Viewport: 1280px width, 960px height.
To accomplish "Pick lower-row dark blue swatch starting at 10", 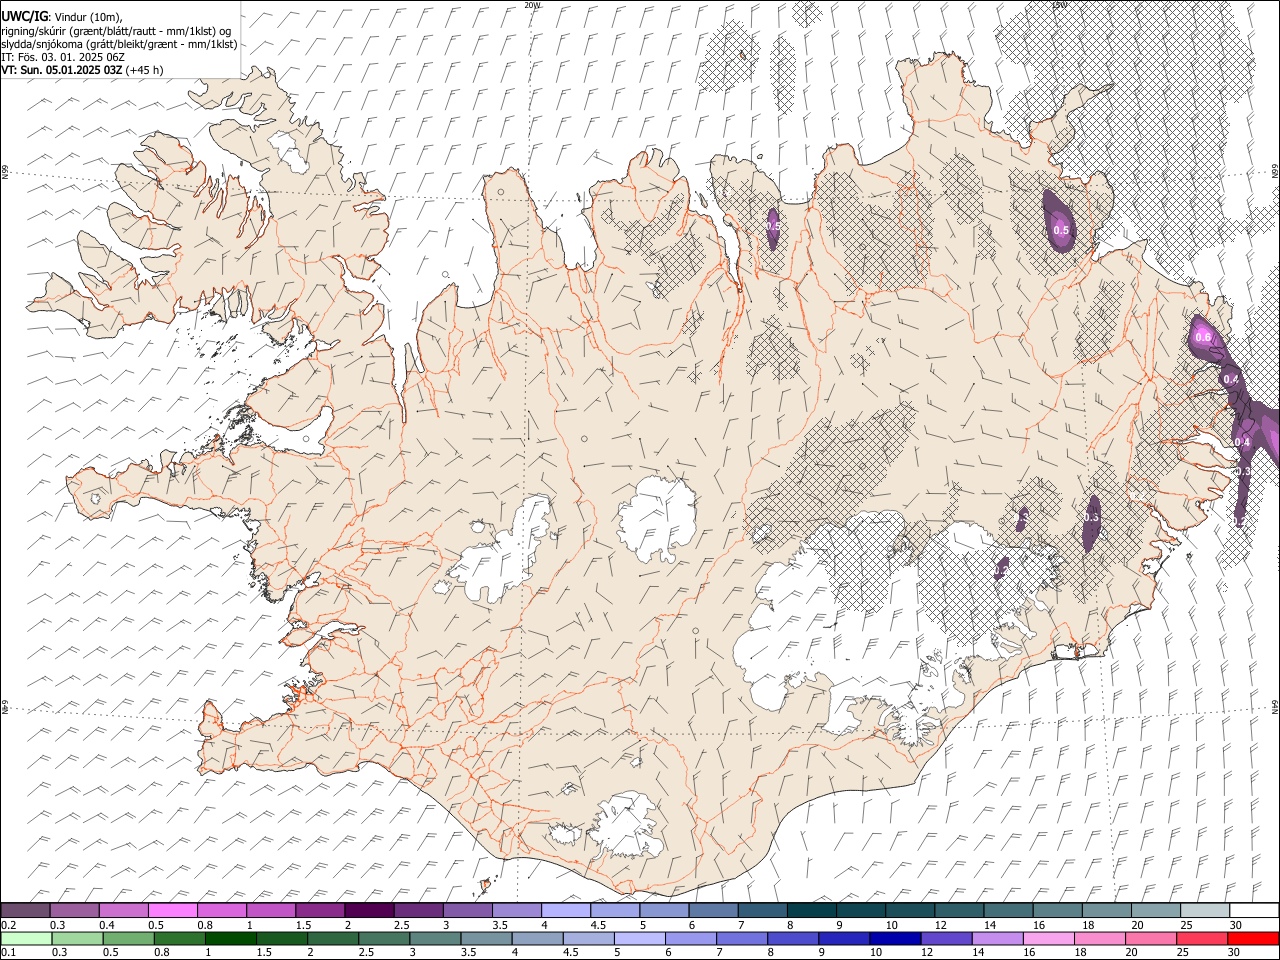I will (x=895, y=938).
